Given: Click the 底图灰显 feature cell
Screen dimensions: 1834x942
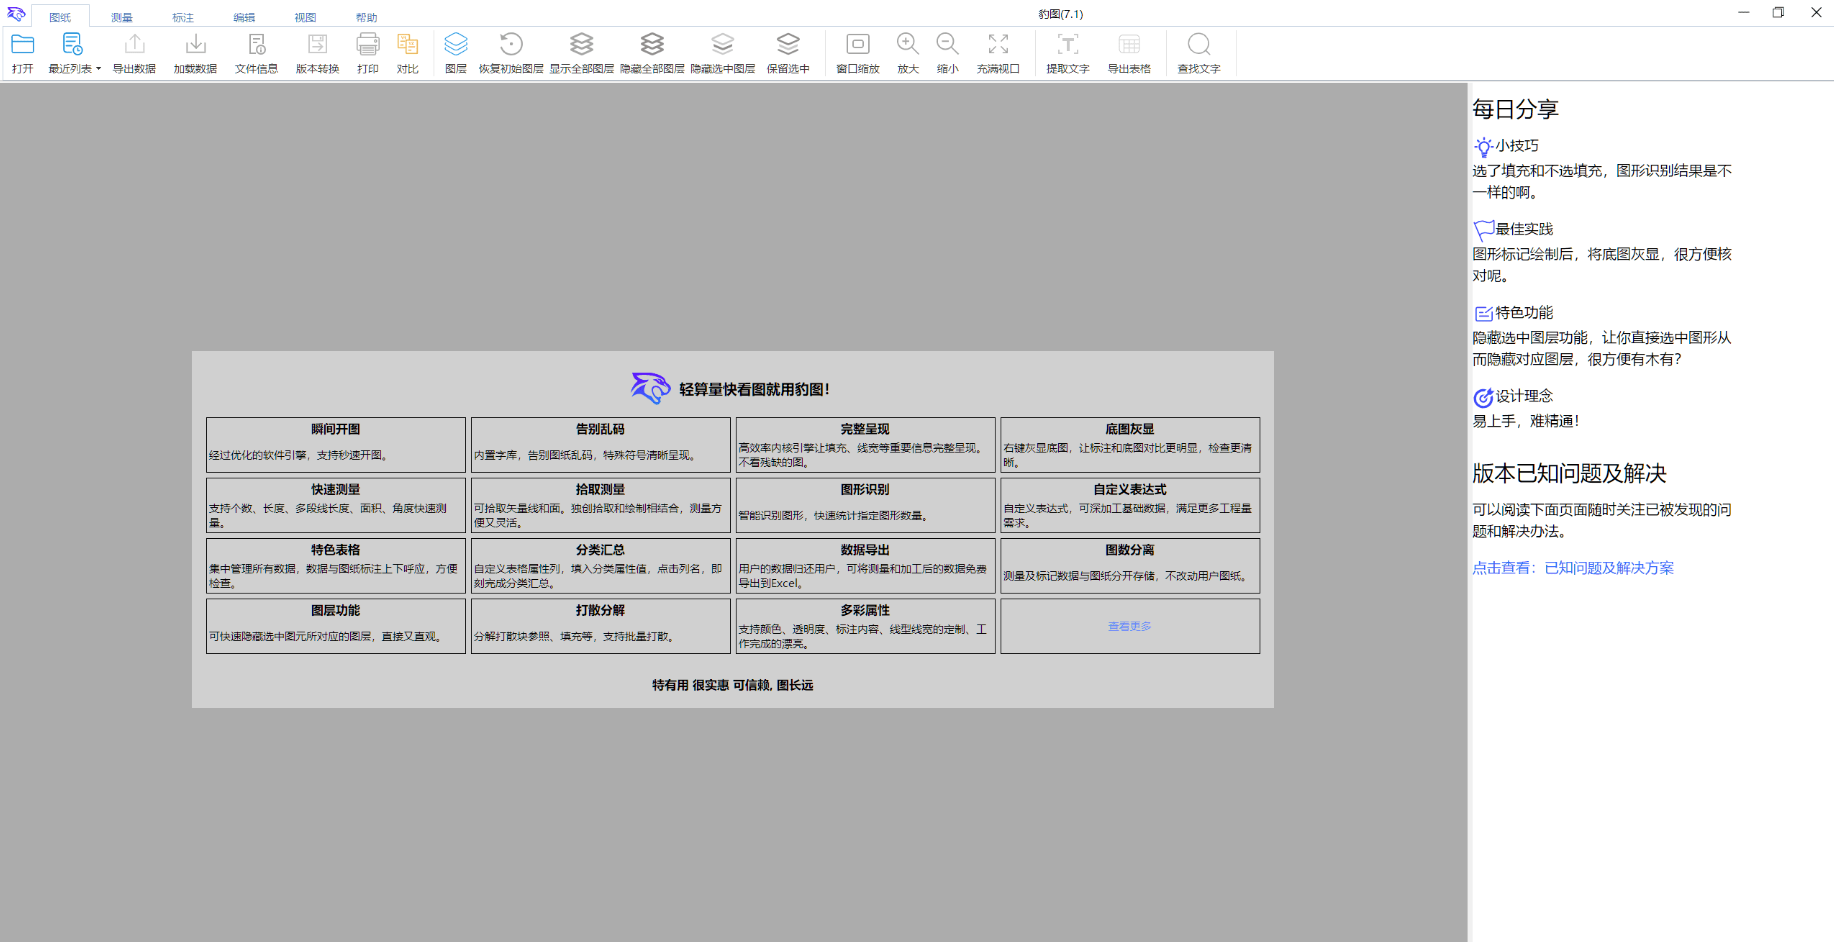Looking at the screenshot, I should click(1130, 445).
